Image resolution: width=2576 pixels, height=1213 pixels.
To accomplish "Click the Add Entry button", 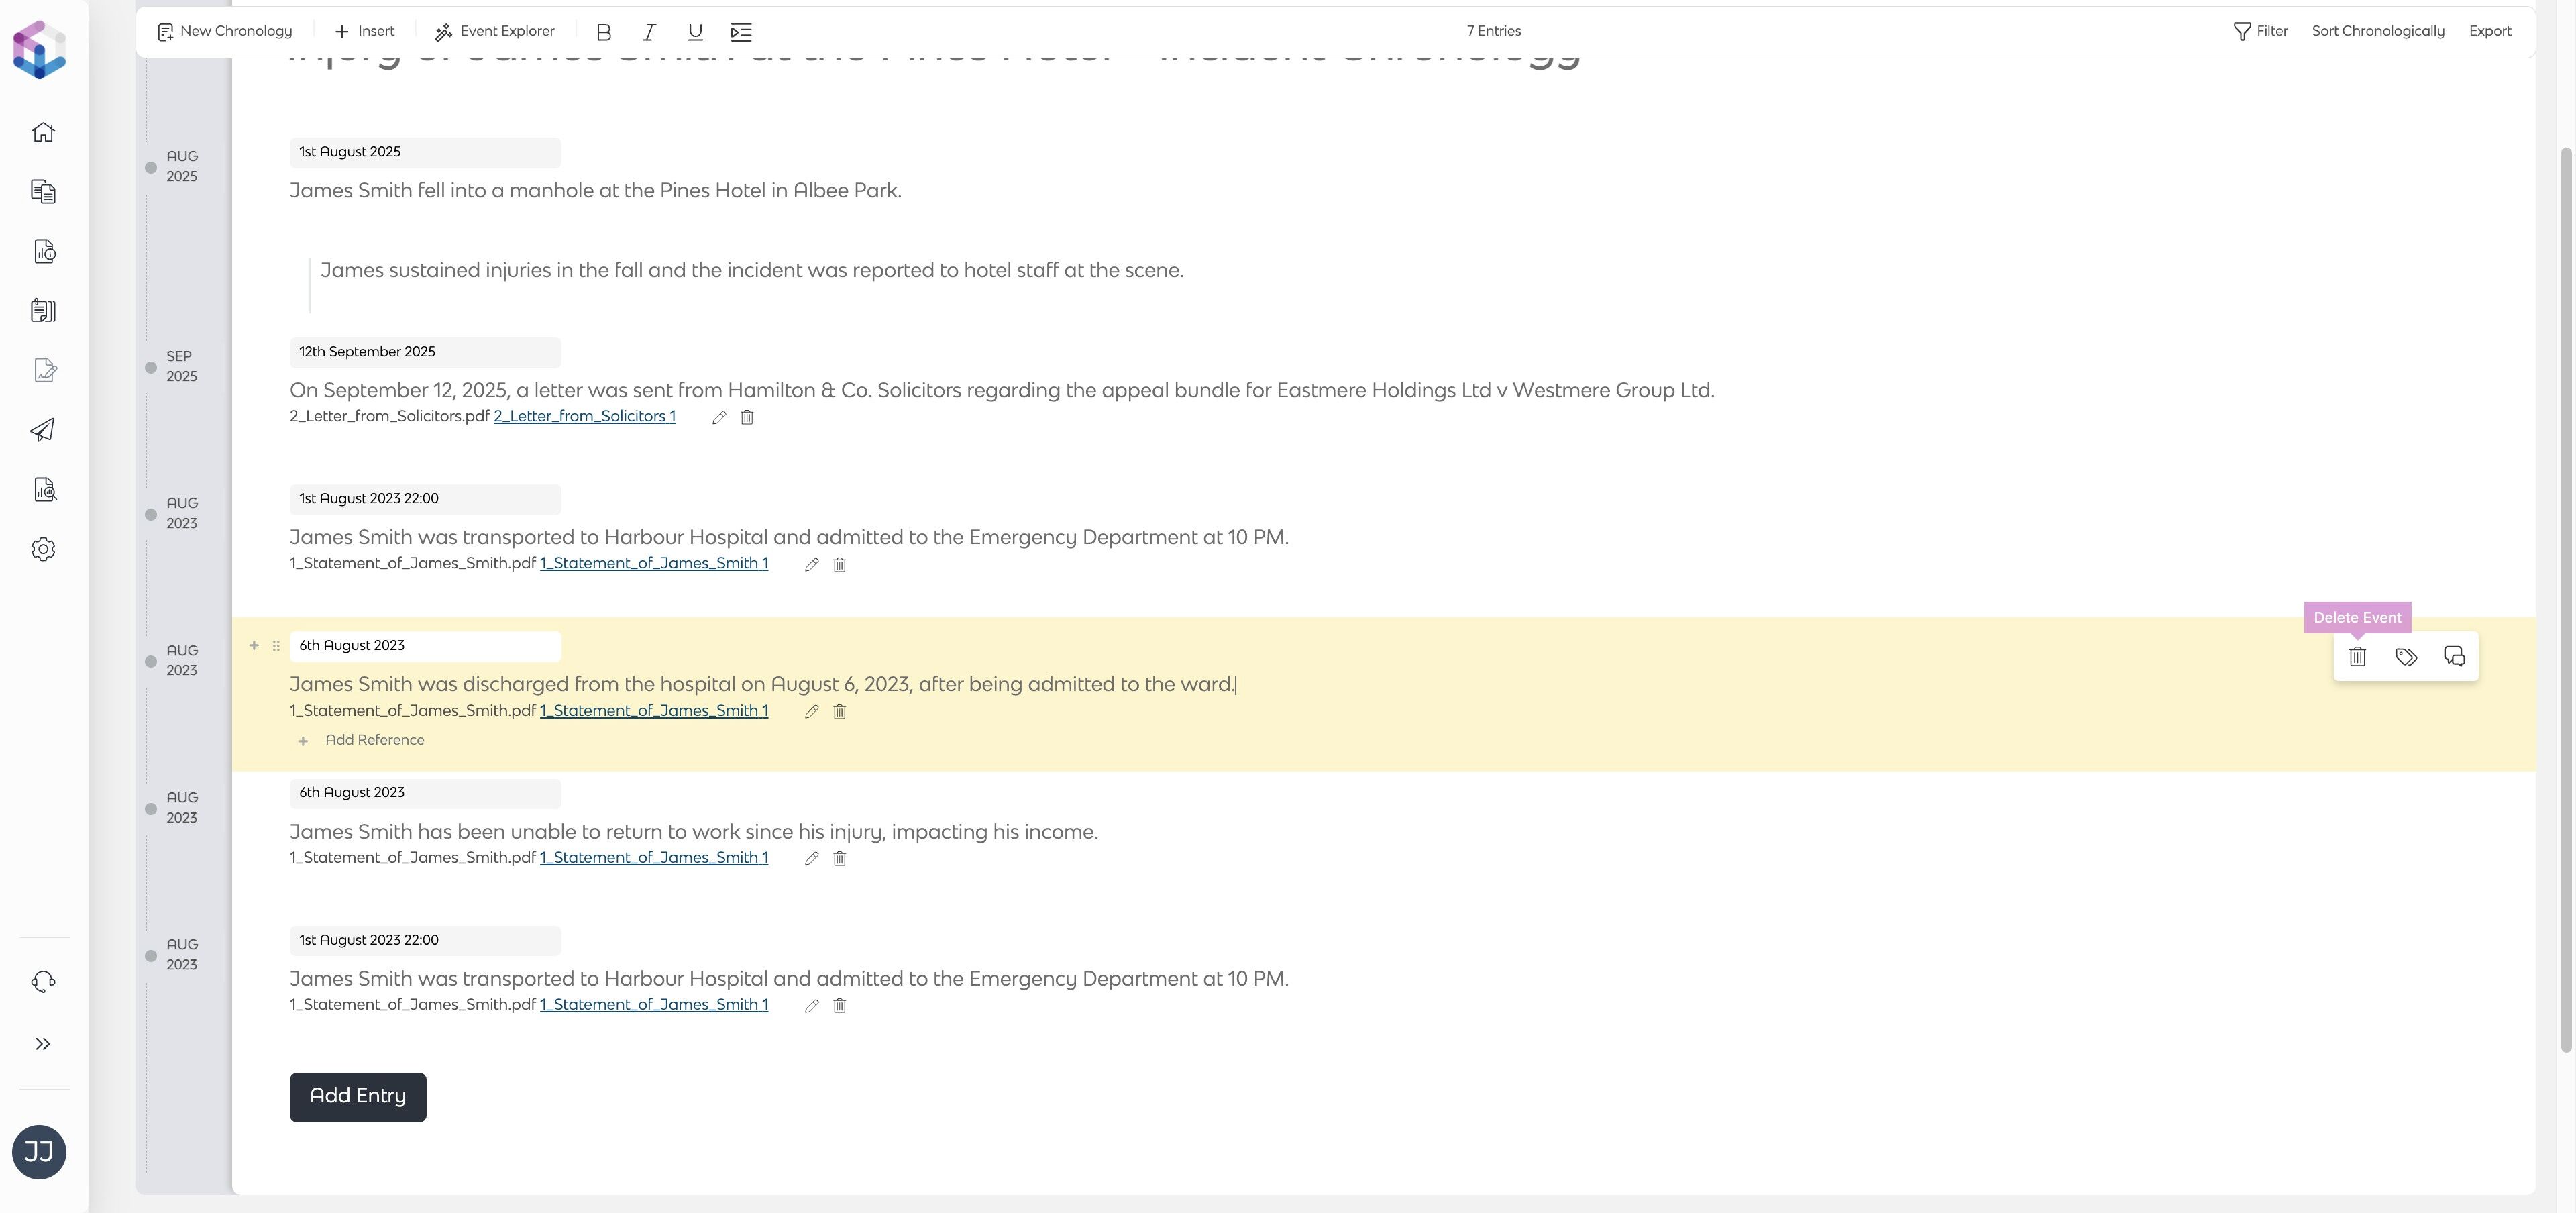I will point(358,1097).
